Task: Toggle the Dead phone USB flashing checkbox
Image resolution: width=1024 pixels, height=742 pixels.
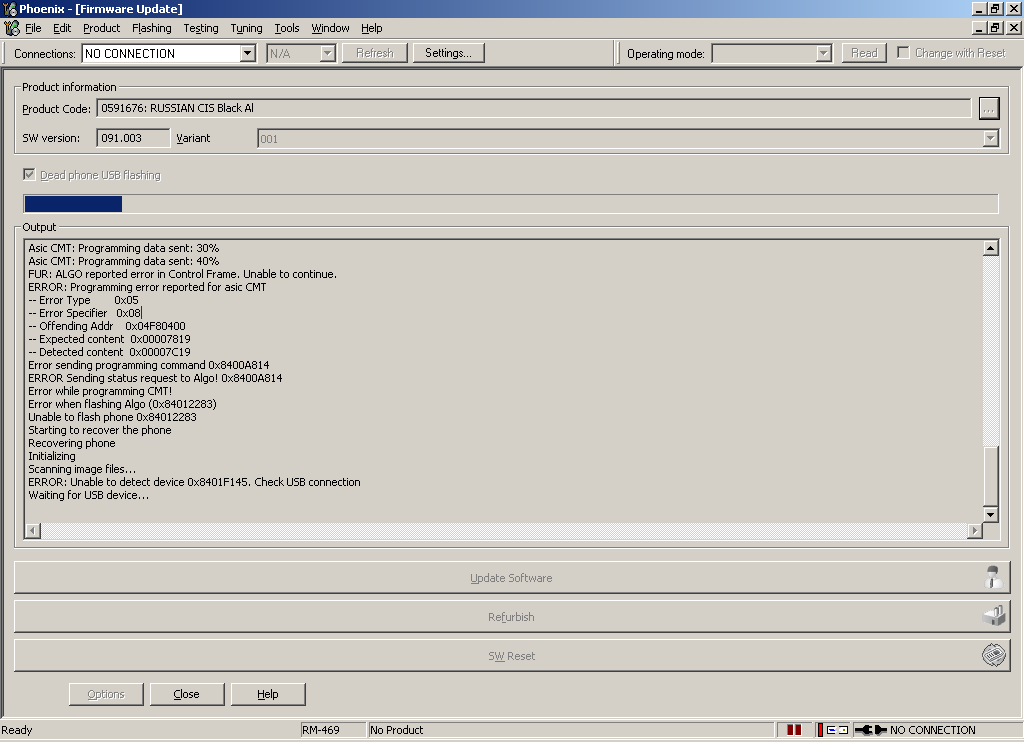Action: tap(29, 174)
